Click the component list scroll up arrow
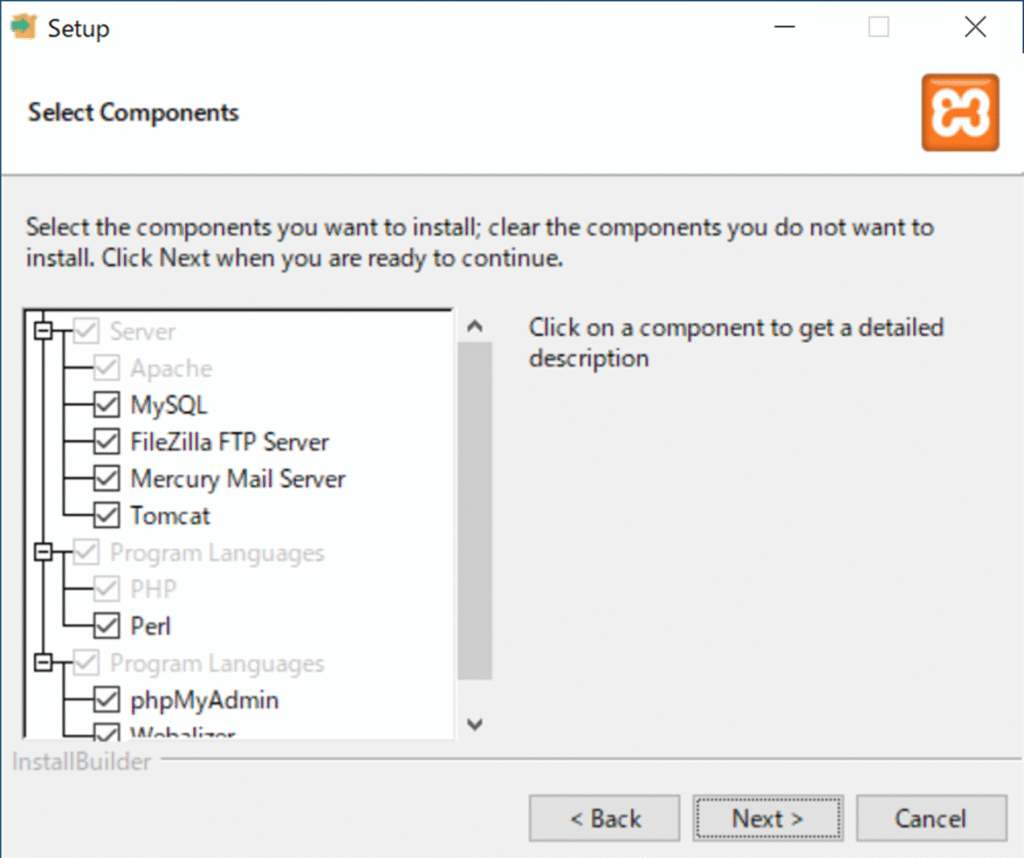1024x858 pixels. tap(475, 326)
